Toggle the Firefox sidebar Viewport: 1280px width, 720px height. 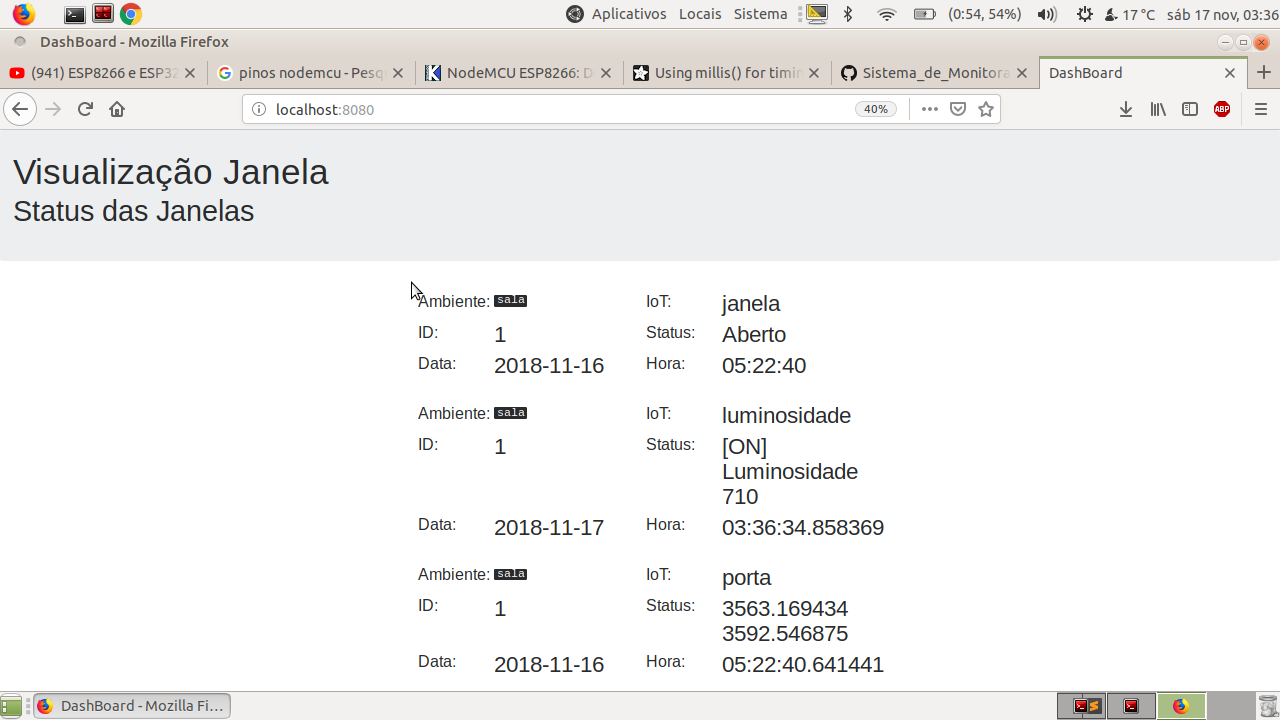tap(1190, 109)
